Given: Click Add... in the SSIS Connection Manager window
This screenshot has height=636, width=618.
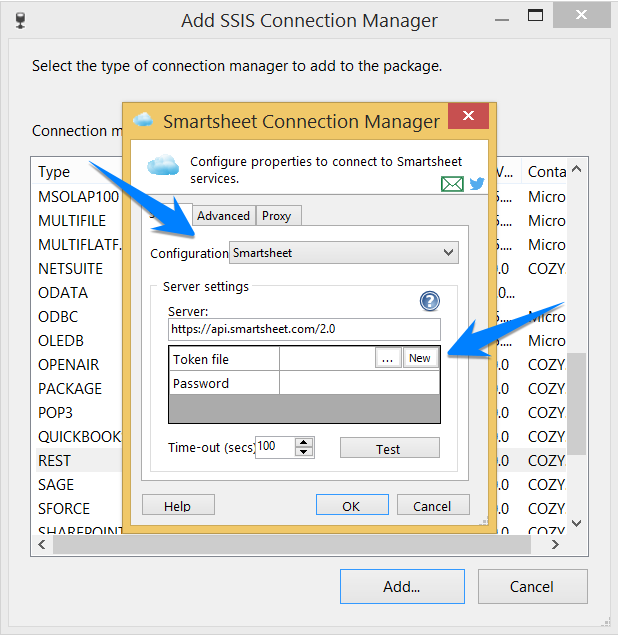Looking at the screenshot, I should coord(402,586).
